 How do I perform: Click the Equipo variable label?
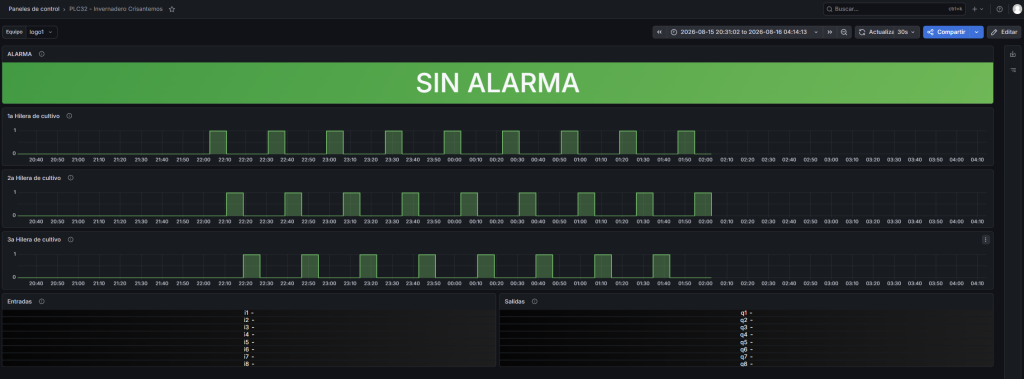(14, 32)
